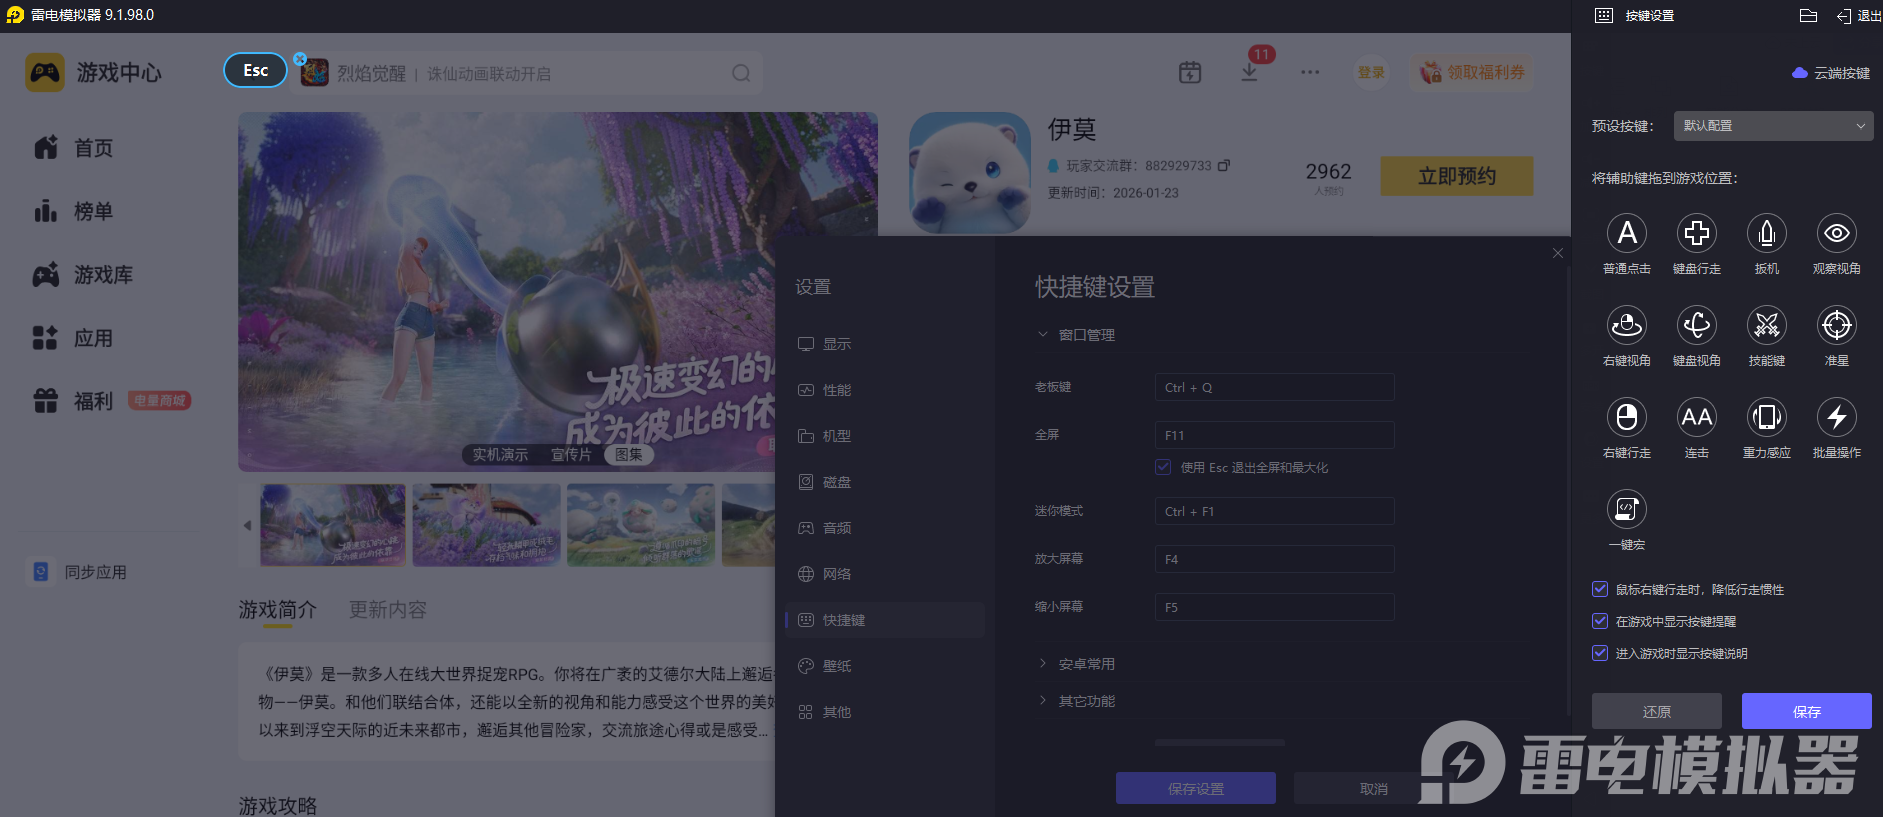The height and width of the screenshot is (817, 1883).
Task: Select the 观察视角 eye key icon
Action: click(1837, 233)
